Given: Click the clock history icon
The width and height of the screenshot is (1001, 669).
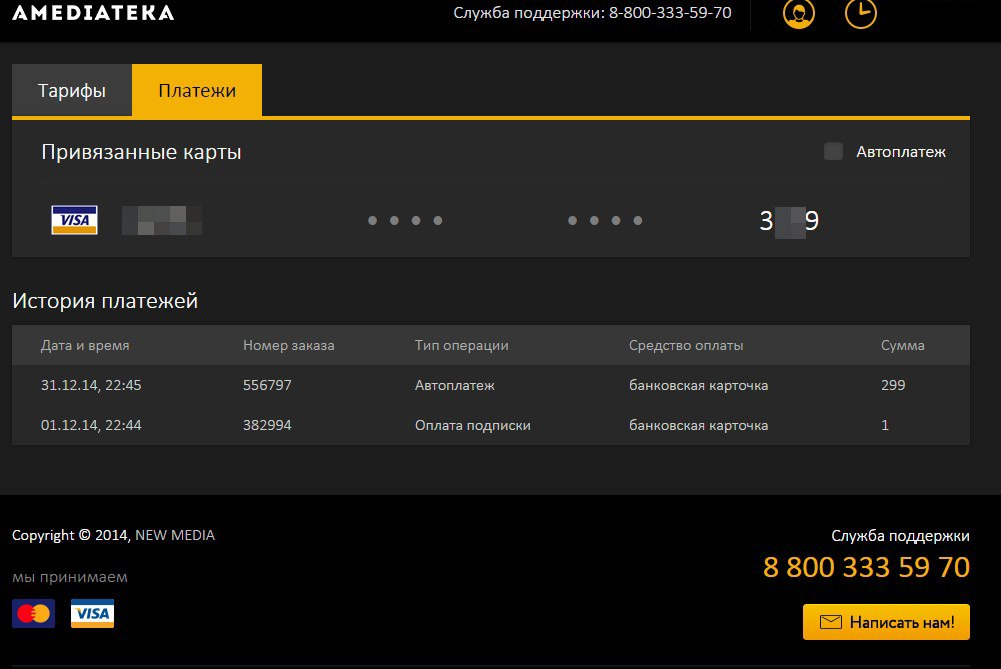Looking at the screenshot, I should pos(860,13).
